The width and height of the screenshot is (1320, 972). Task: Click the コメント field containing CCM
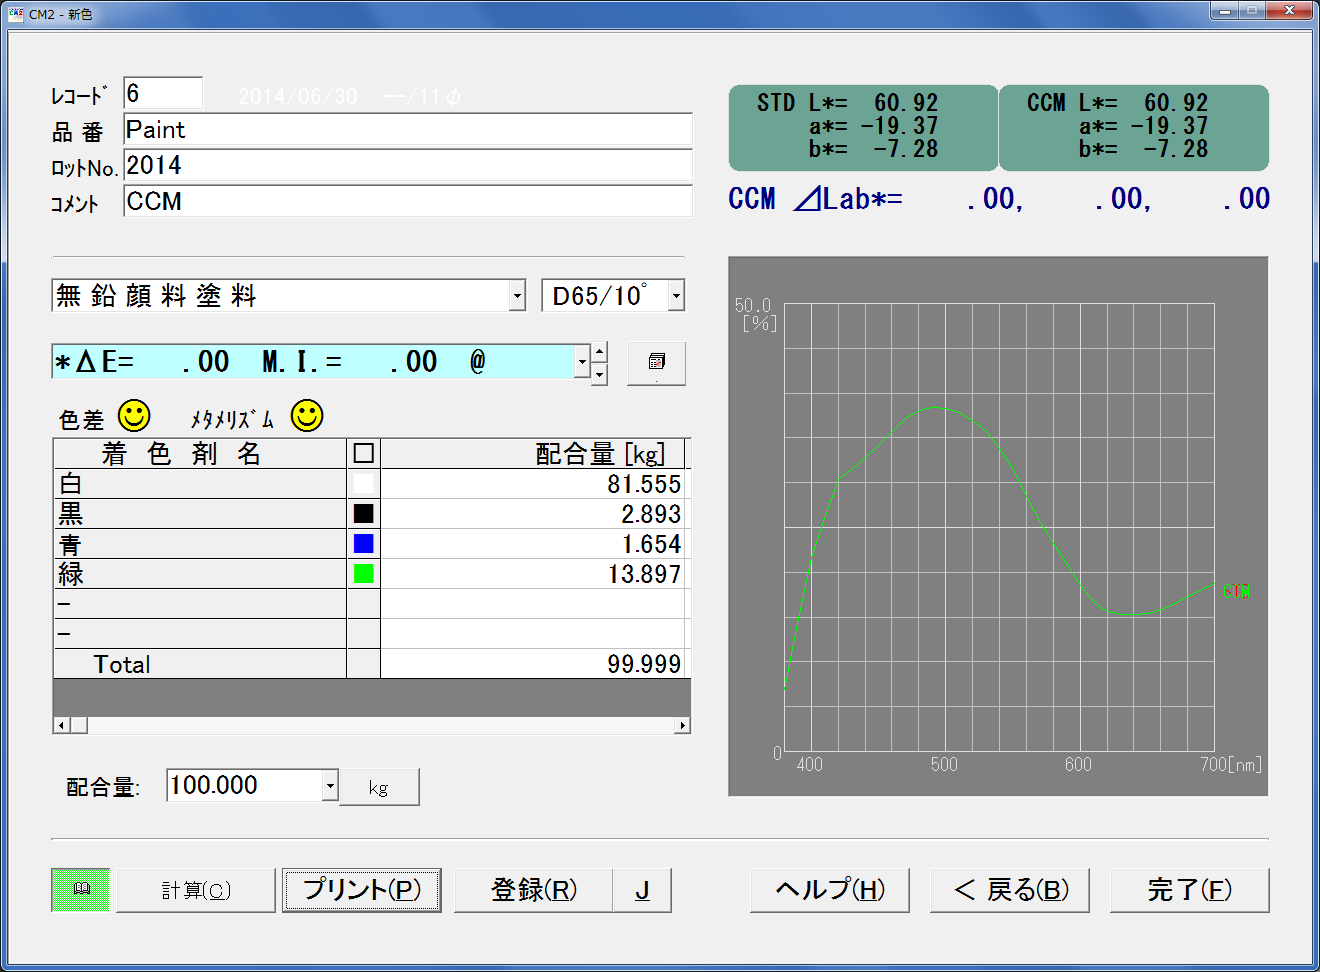coord(408,201)
